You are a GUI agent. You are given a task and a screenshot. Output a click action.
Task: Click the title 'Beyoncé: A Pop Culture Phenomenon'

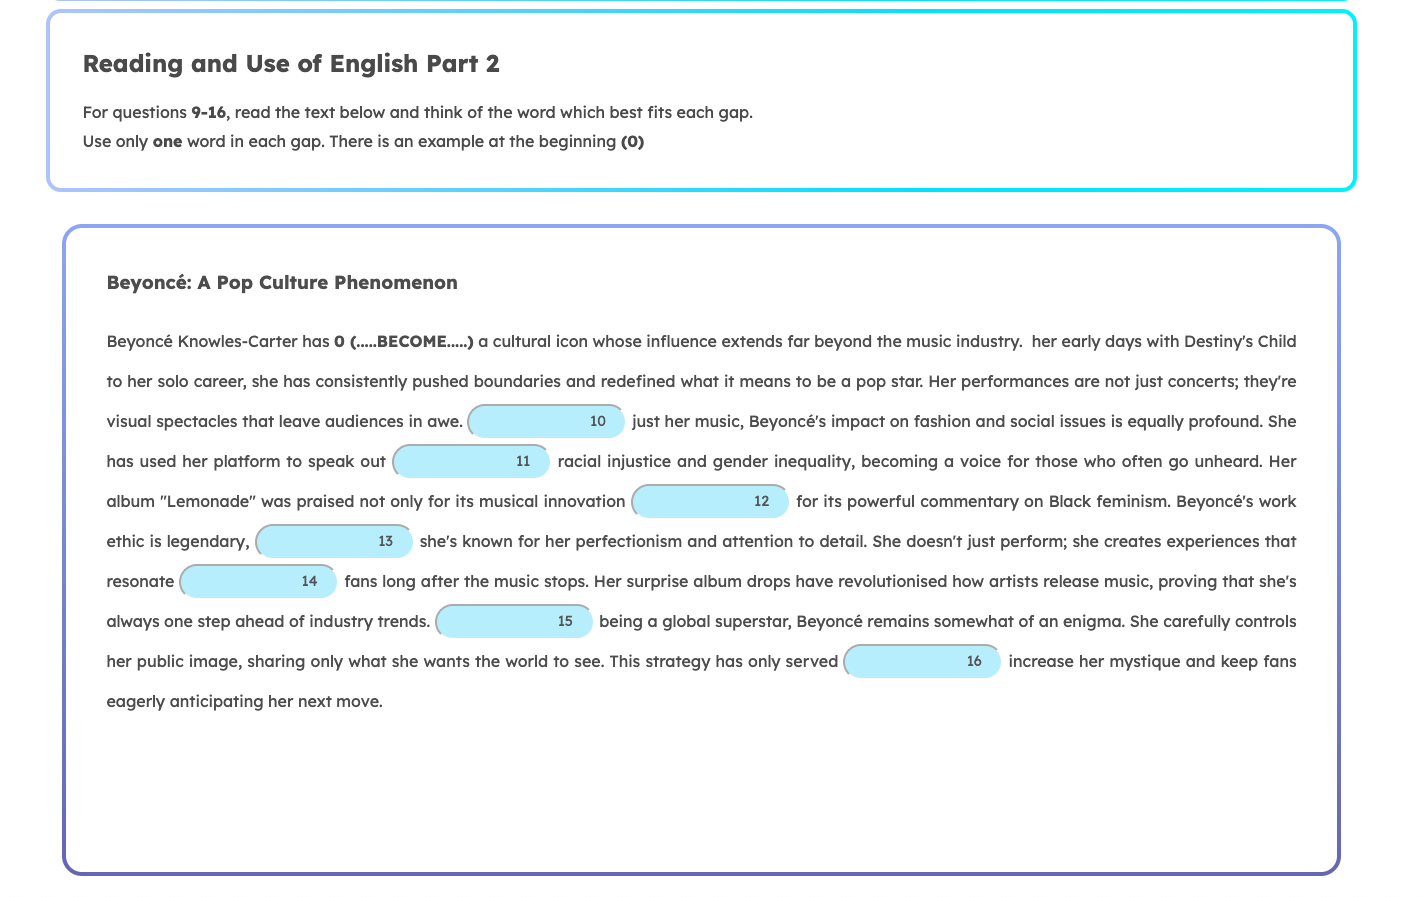tap(282, 283)
